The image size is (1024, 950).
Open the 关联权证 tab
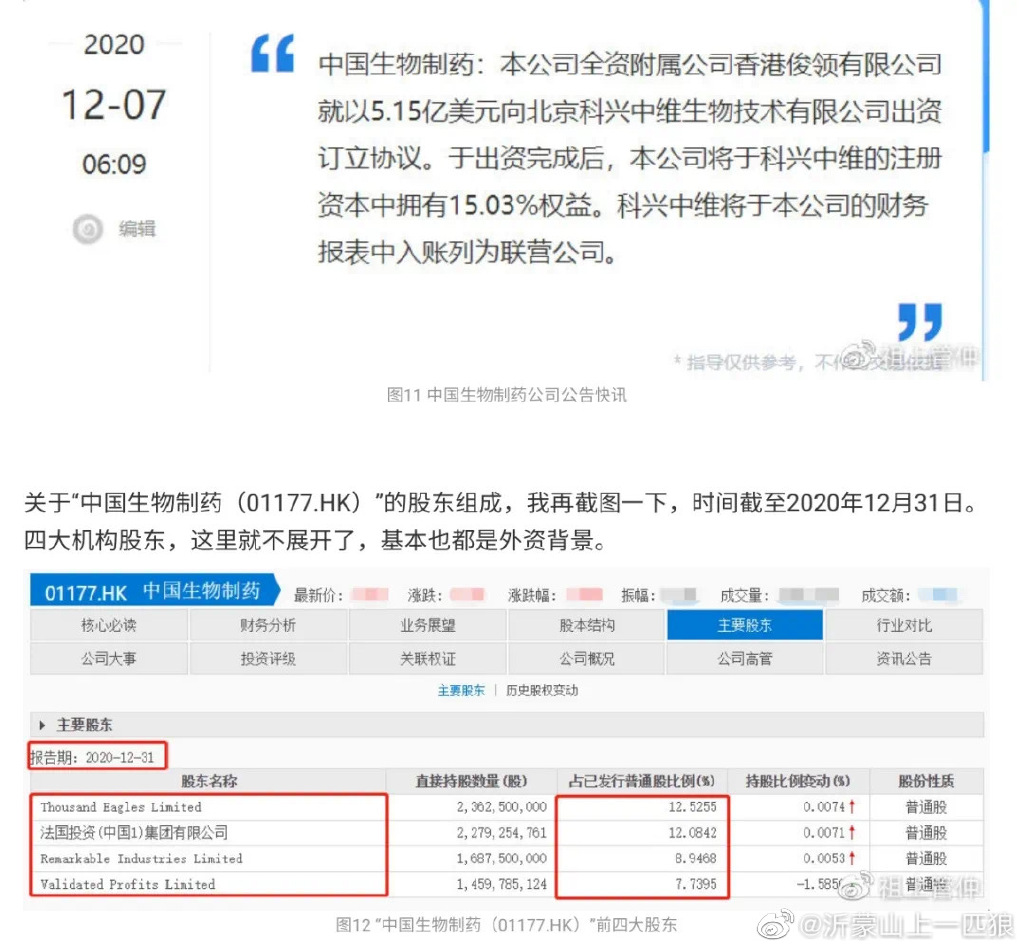428,659
